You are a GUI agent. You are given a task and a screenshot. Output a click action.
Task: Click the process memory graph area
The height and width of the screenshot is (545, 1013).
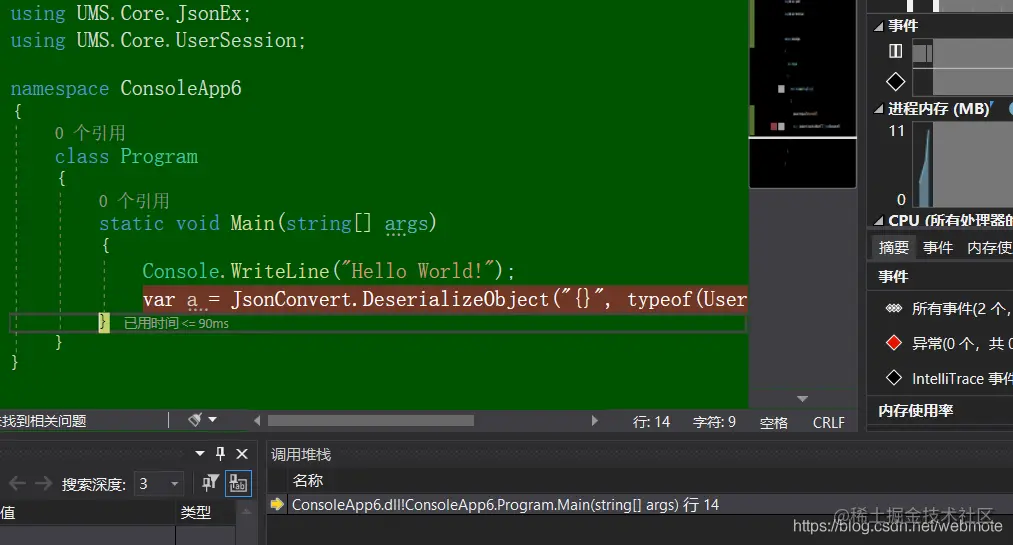963,164
